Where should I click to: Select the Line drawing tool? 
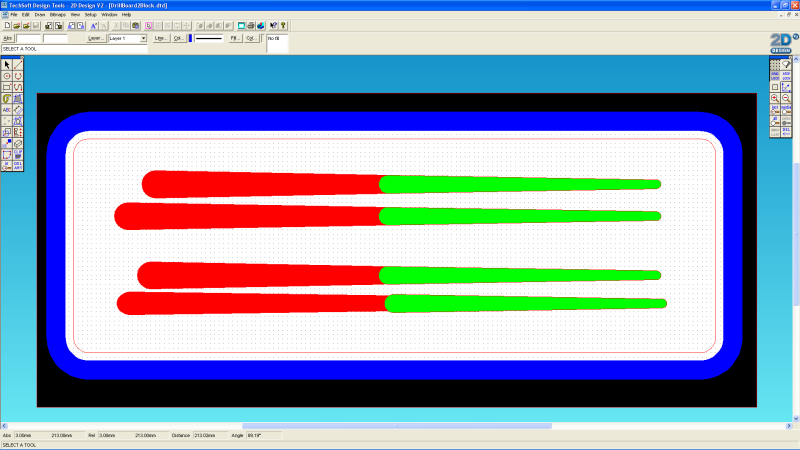coord(18,65)
